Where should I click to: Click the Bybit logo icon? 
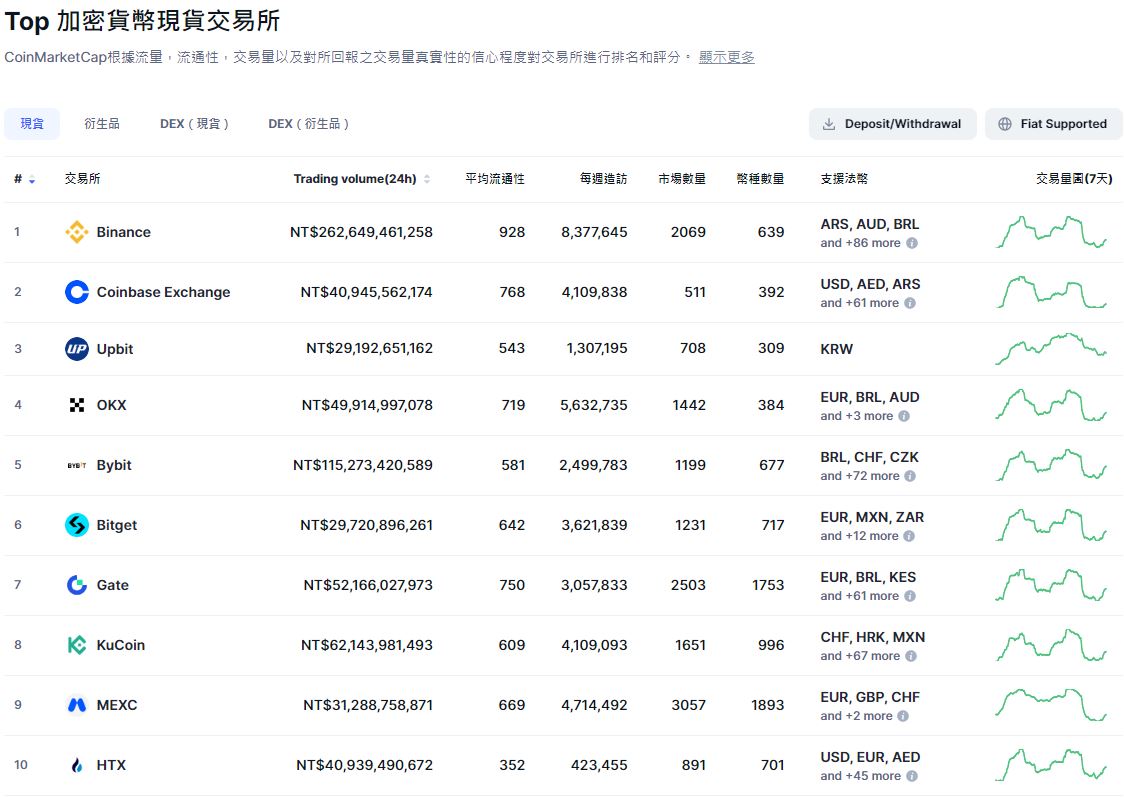point(77,465)
